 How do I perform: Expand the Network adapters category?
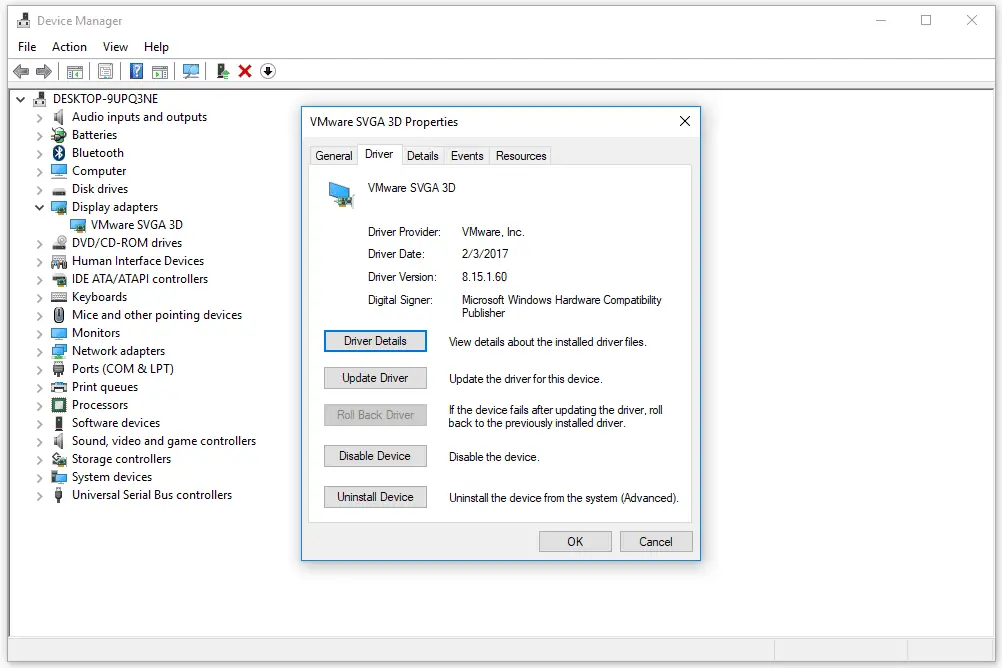(x=39, y=352)
